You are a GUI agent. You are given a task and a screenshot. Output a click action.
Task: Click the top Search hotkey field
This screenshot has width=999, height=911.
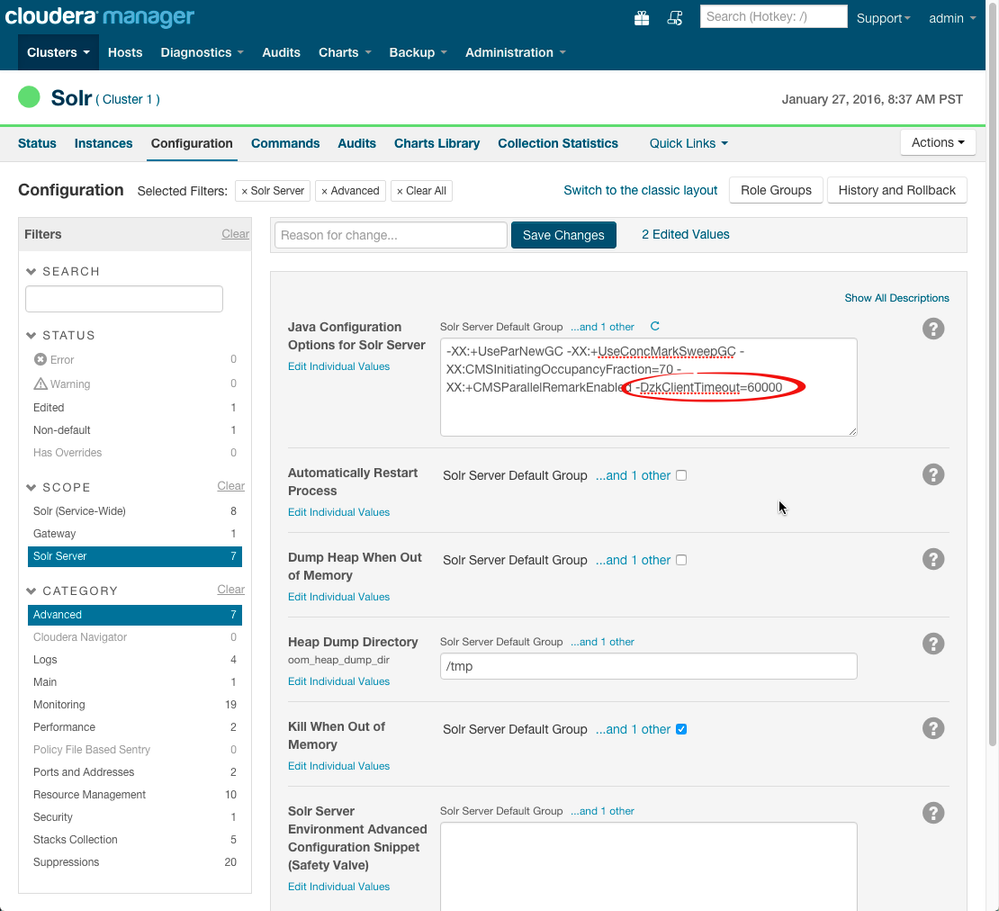pos(773,17)
